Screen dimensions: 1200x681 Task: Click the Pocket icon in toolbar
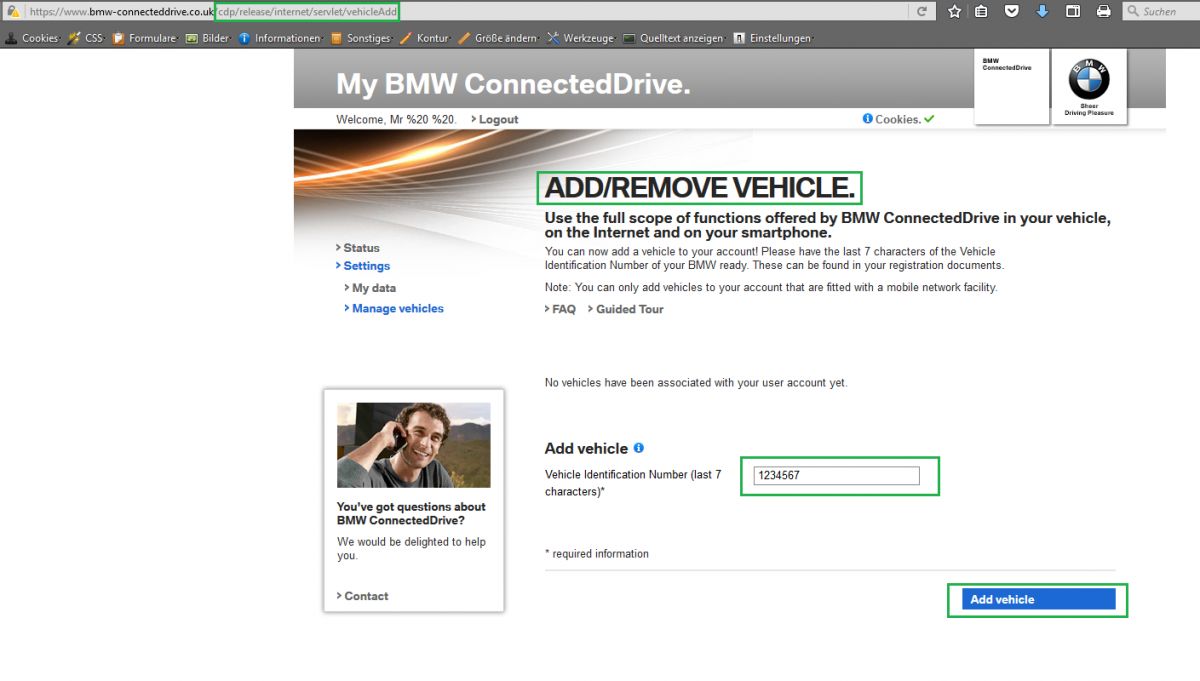pyautogui.click(x=1012, y=11)
